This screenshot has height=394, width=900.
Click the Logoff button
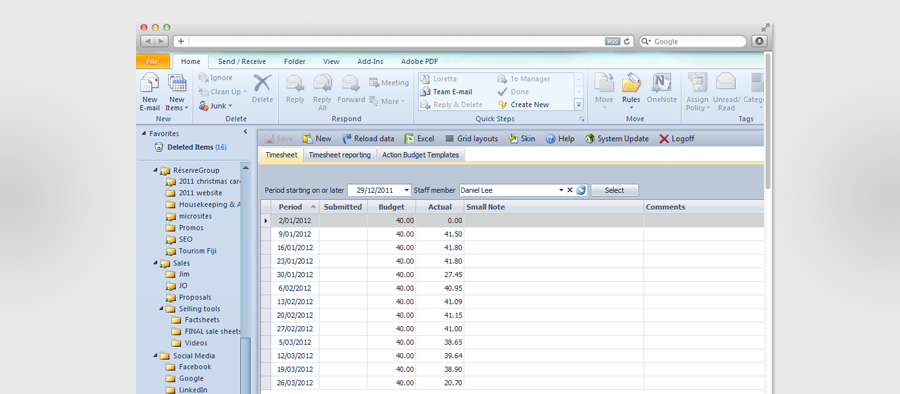click(677, 138)
